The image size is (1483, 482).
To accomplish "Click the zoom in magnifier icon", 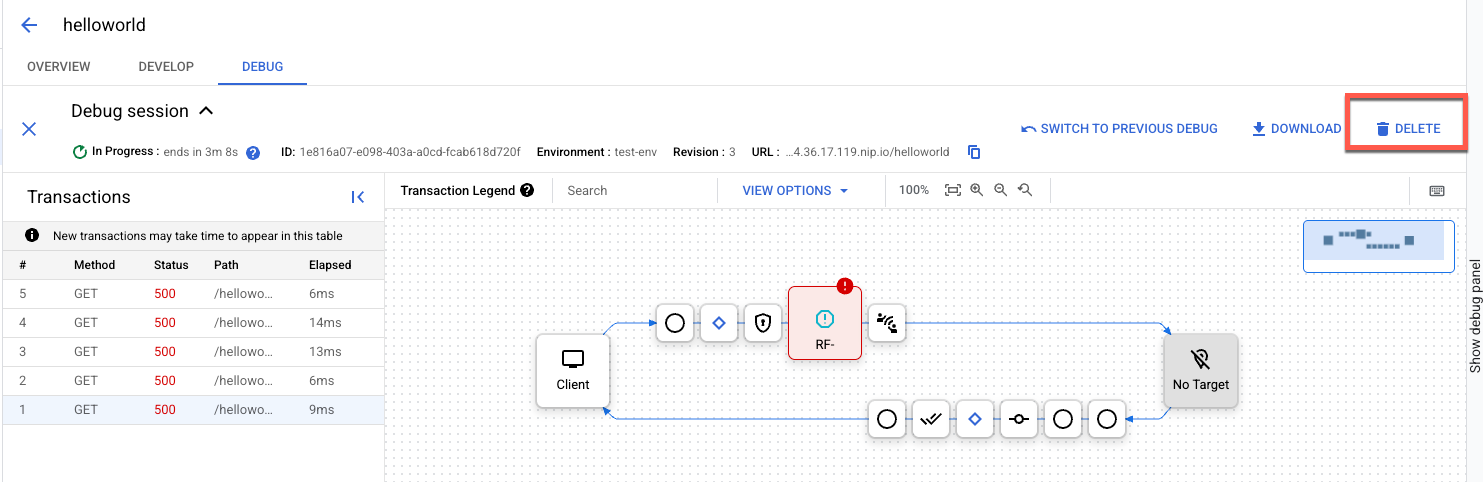I will 976,190.
